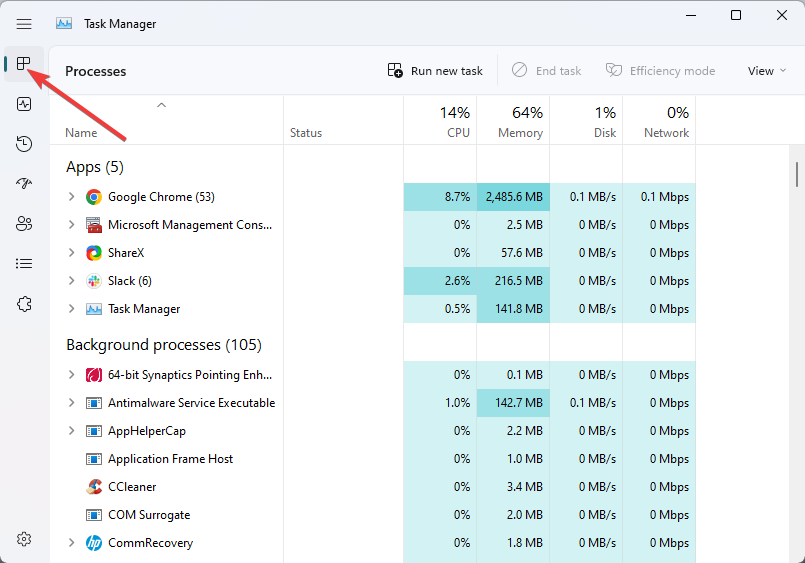Viewport: 805px width, 563px height.
Task: Click Run new task button
Action: 435,71
